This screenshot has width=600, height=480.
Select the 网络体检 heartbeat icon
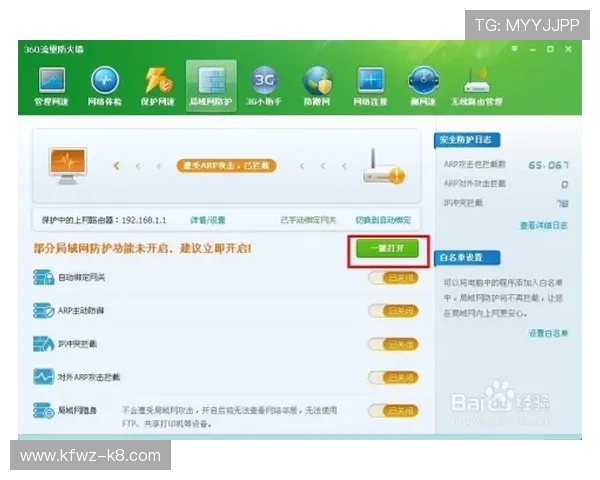[x=104, y=86]
